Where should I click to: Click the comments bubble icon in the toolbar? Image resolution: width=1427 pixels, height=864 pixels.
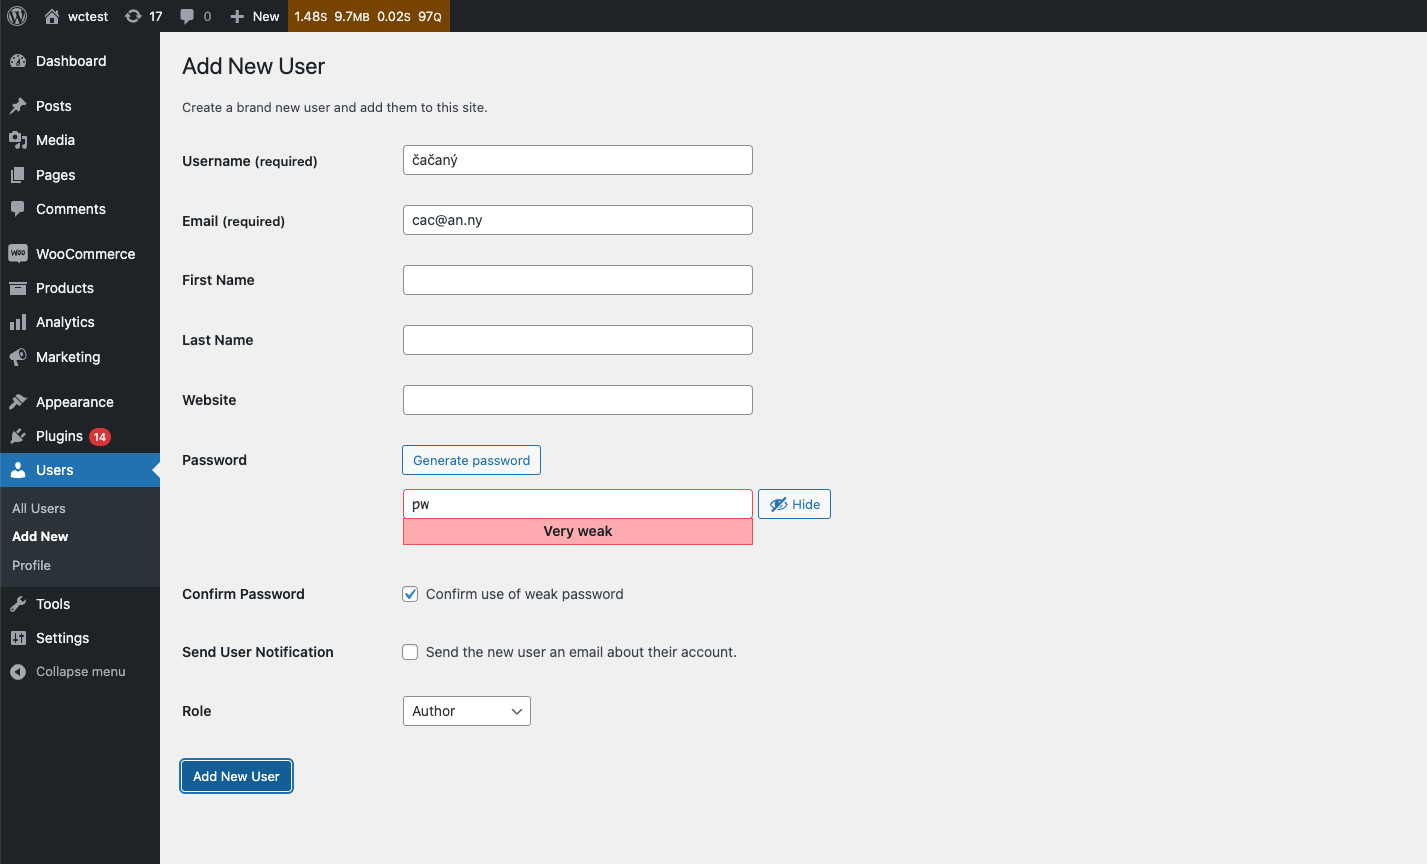[x=188, y=16]
